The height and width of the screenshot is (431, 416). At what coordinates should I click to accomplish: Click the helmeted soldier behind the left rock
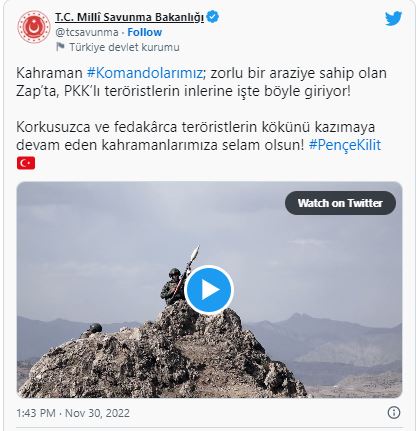[94, 328]
